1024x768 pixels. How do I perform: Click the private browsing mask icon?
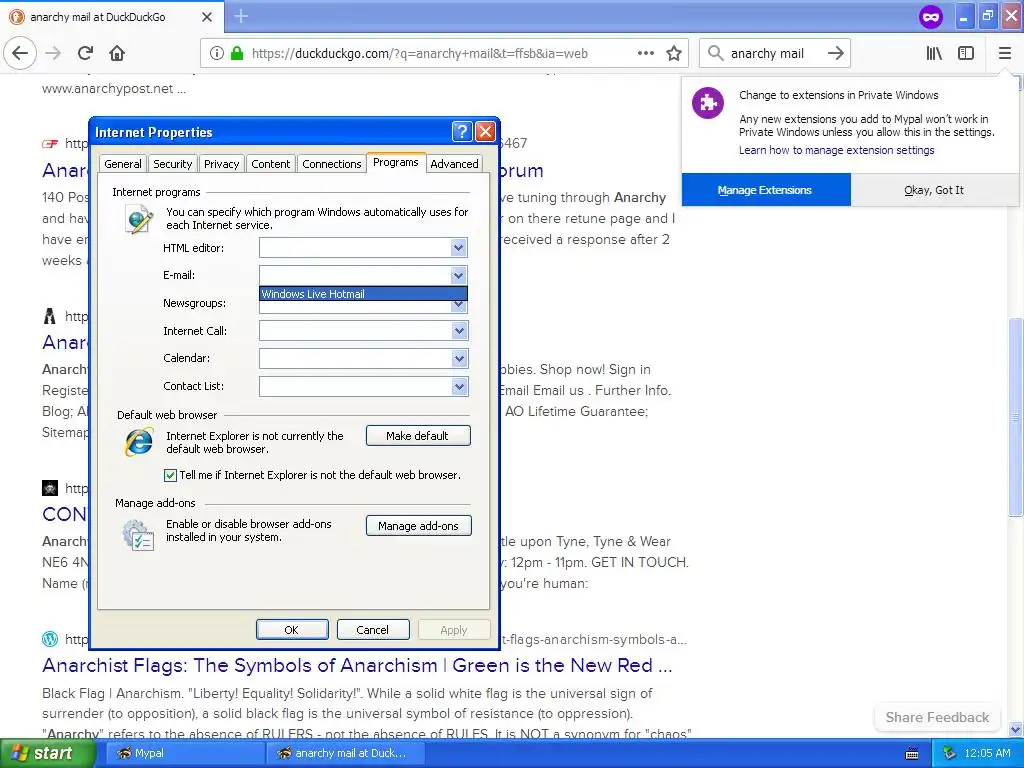tap(931, 17)
